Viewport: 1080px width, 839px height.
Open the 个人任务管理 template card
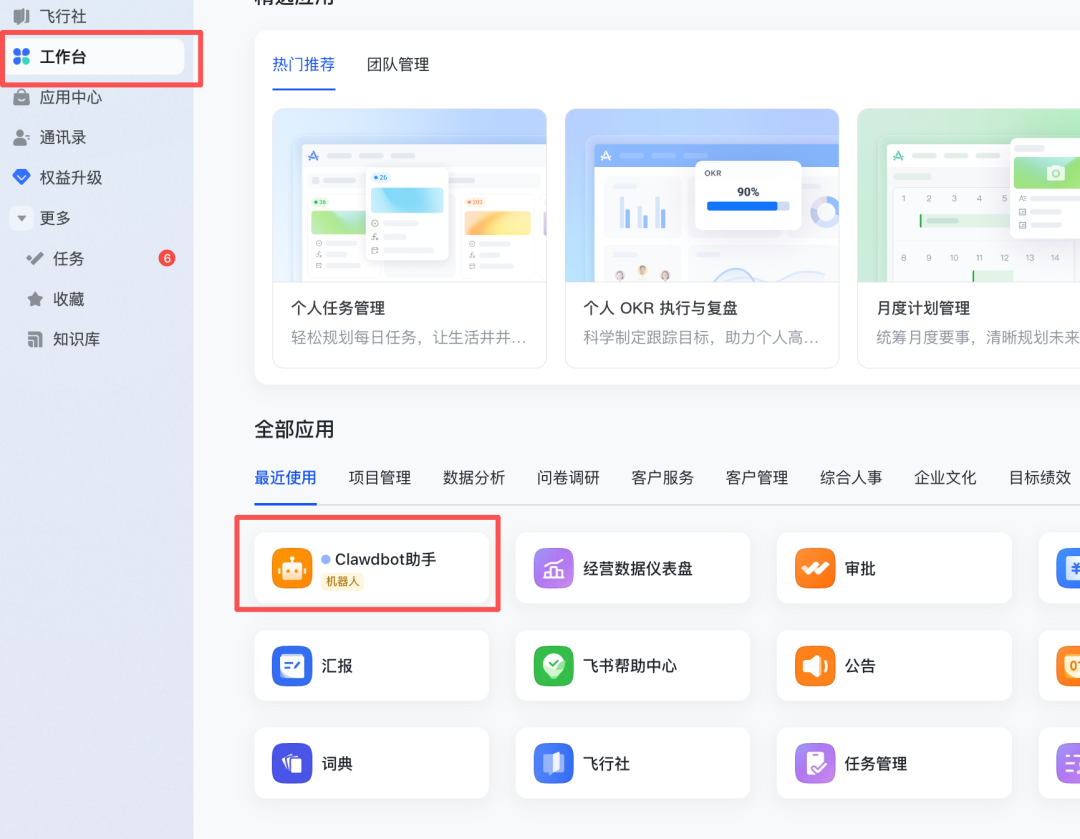point(409,238)
